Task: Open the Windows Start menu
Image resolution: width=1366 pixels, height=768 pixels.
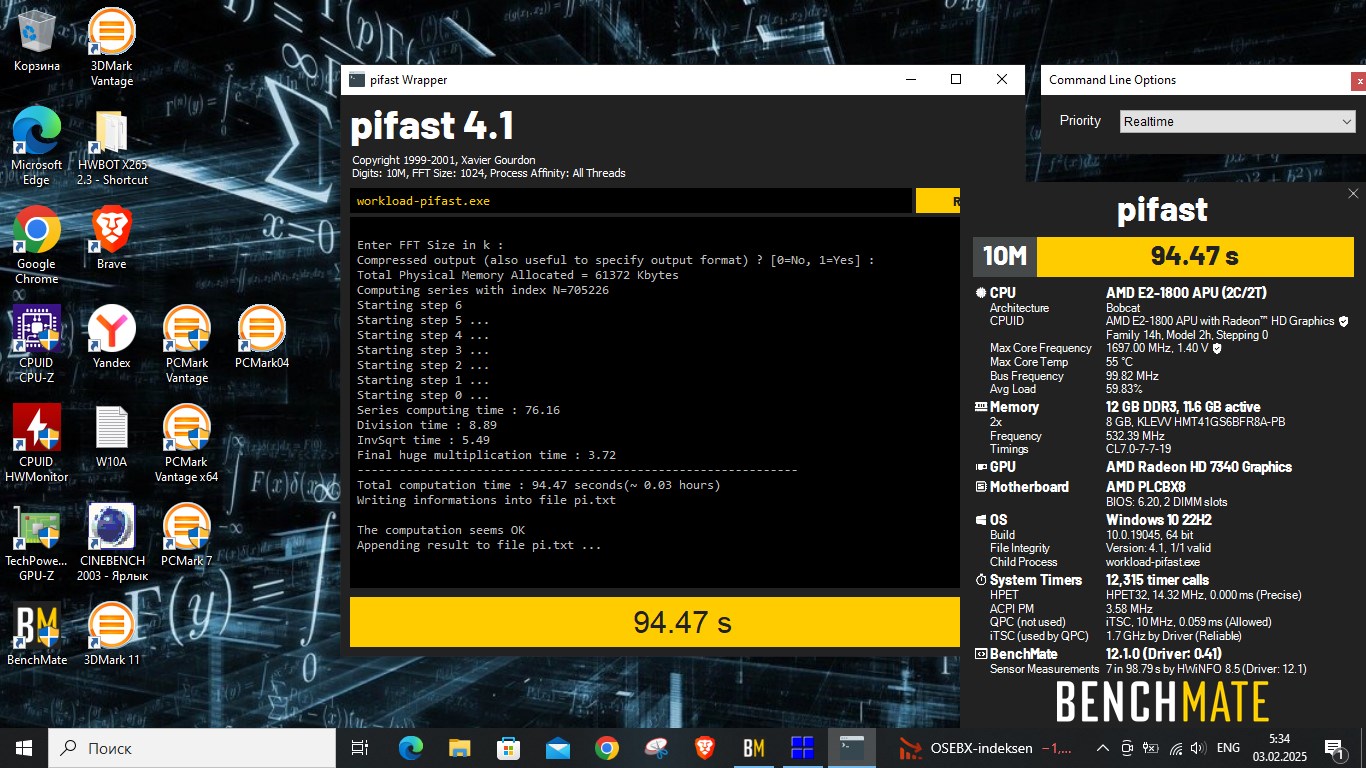Action: pyautogui.click(x=24, y=747)
